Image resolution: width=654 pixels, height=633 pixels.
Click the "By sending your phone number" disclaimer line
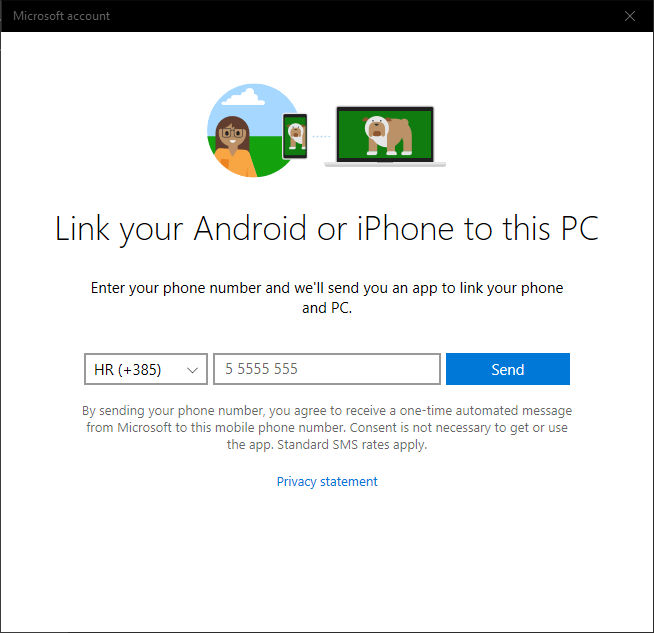(326, 411)
